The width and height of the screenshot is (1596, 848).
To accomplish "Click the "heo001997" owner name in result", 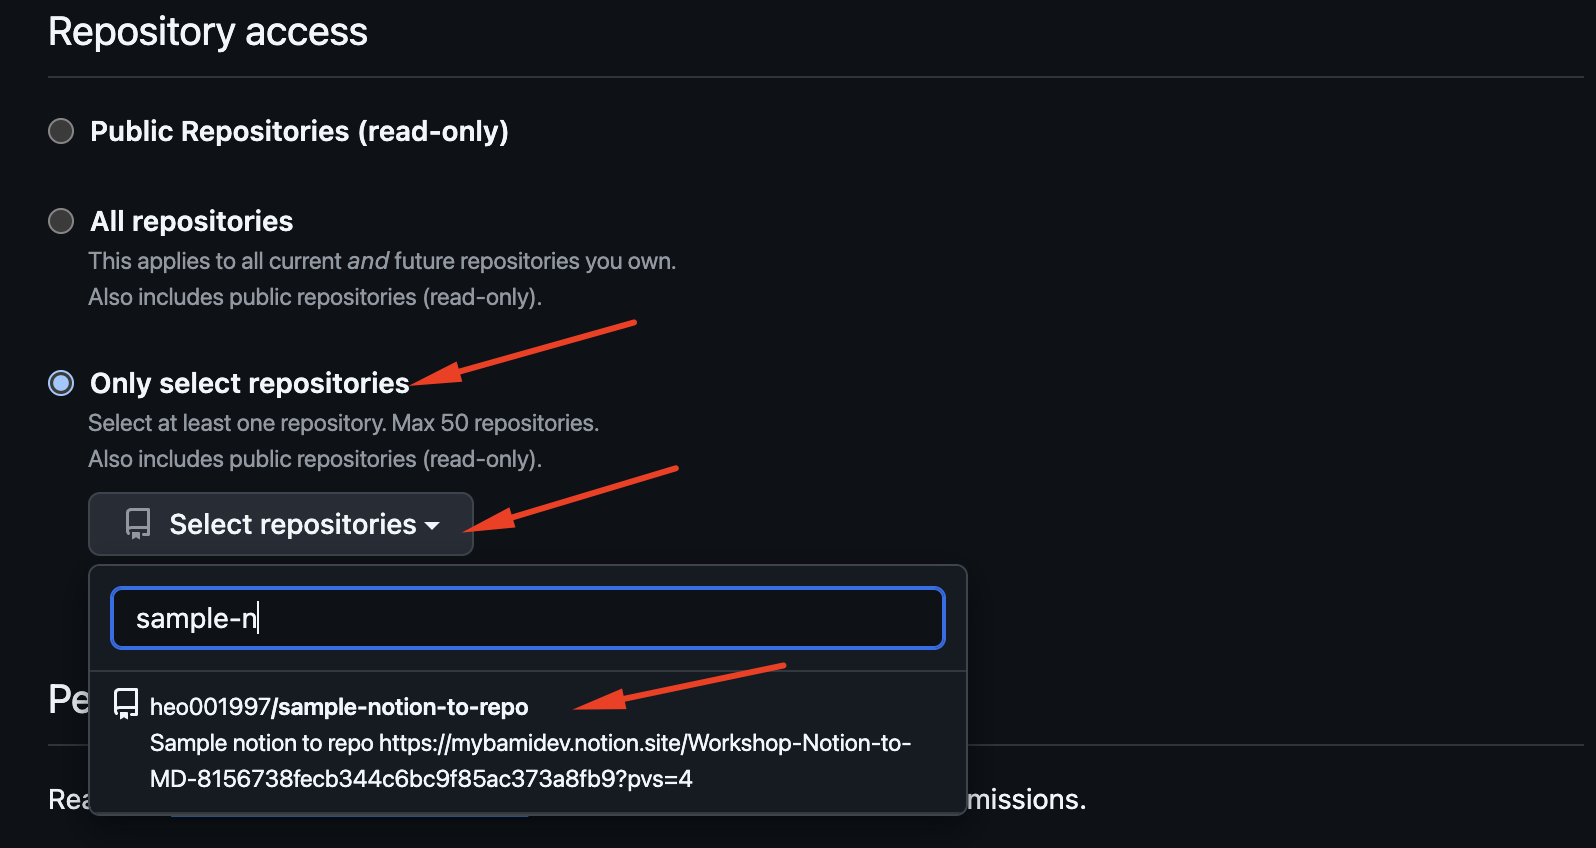I will [x=209, y=707].
